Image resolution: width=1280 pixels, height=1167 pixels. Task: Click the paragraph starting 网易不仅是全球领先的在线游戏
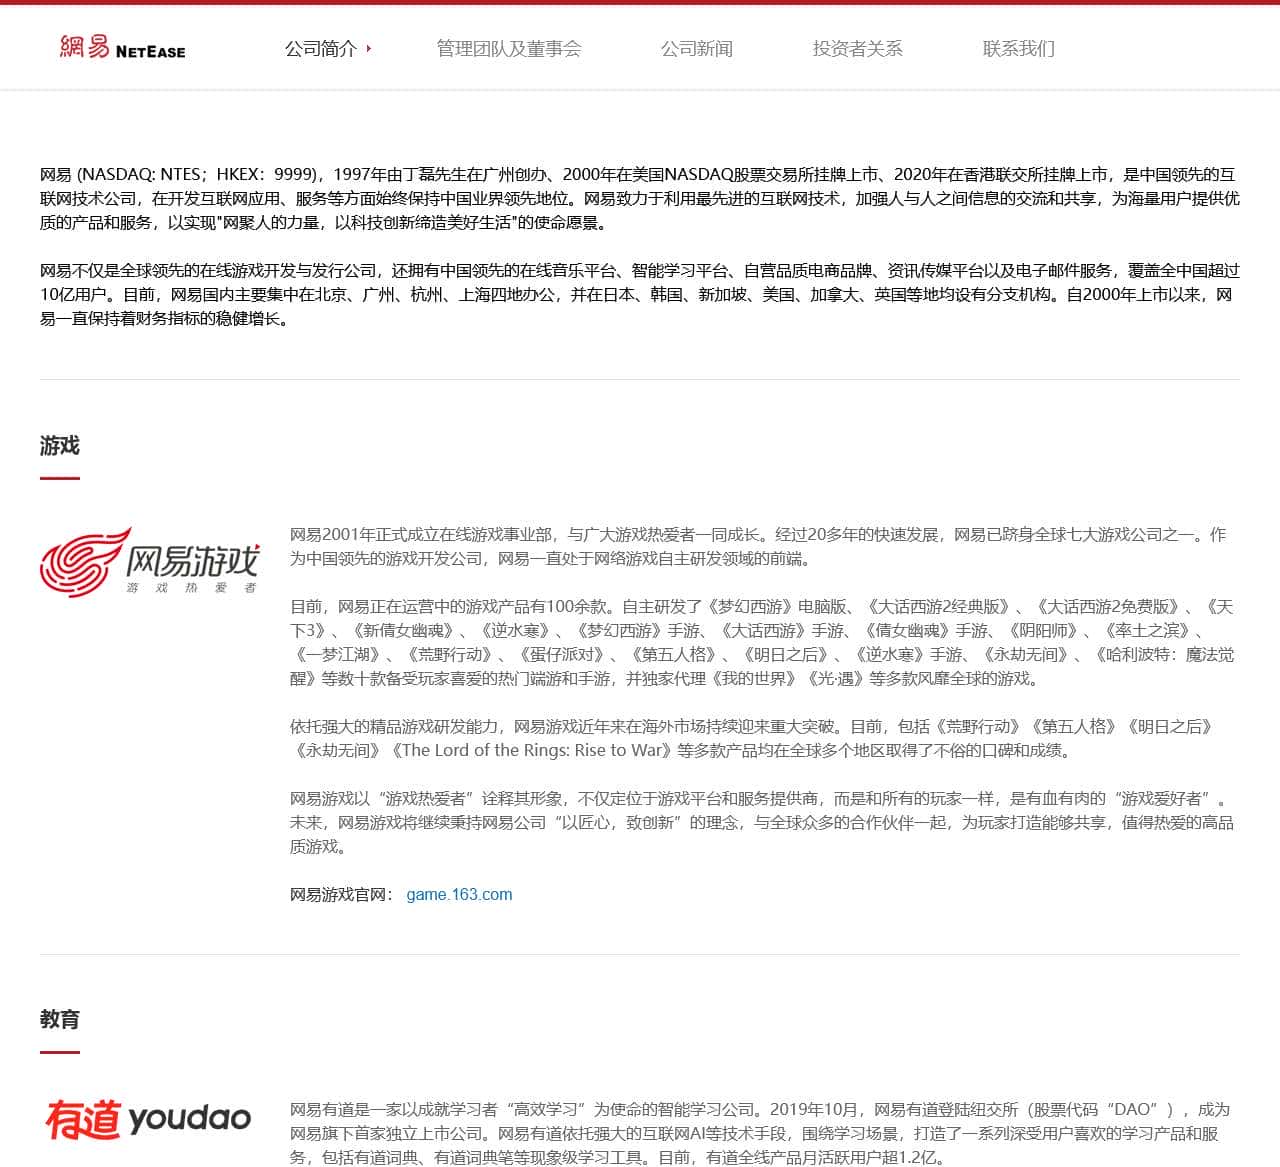coord(640,294)
